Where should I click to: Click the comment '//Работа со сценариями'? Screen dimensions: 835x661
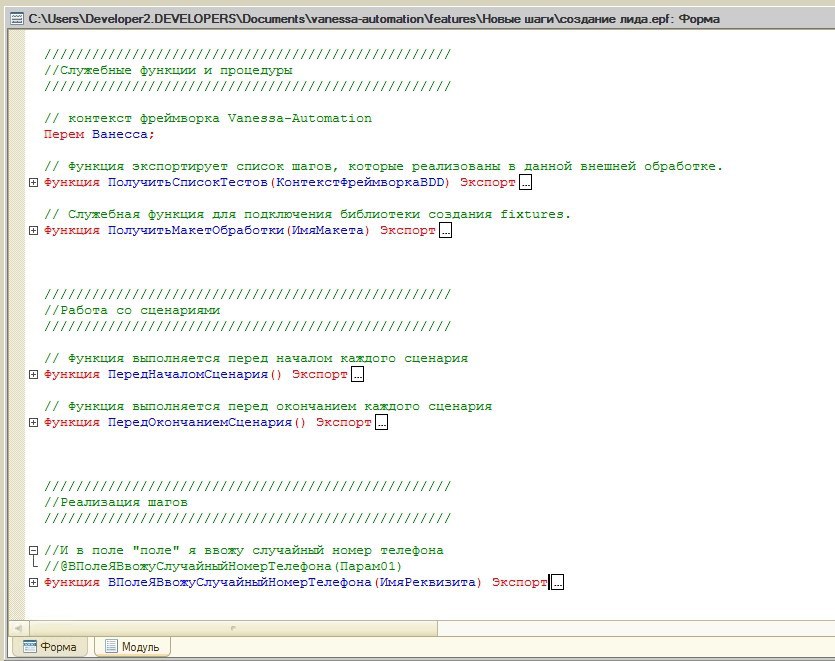tap(132, 310)
